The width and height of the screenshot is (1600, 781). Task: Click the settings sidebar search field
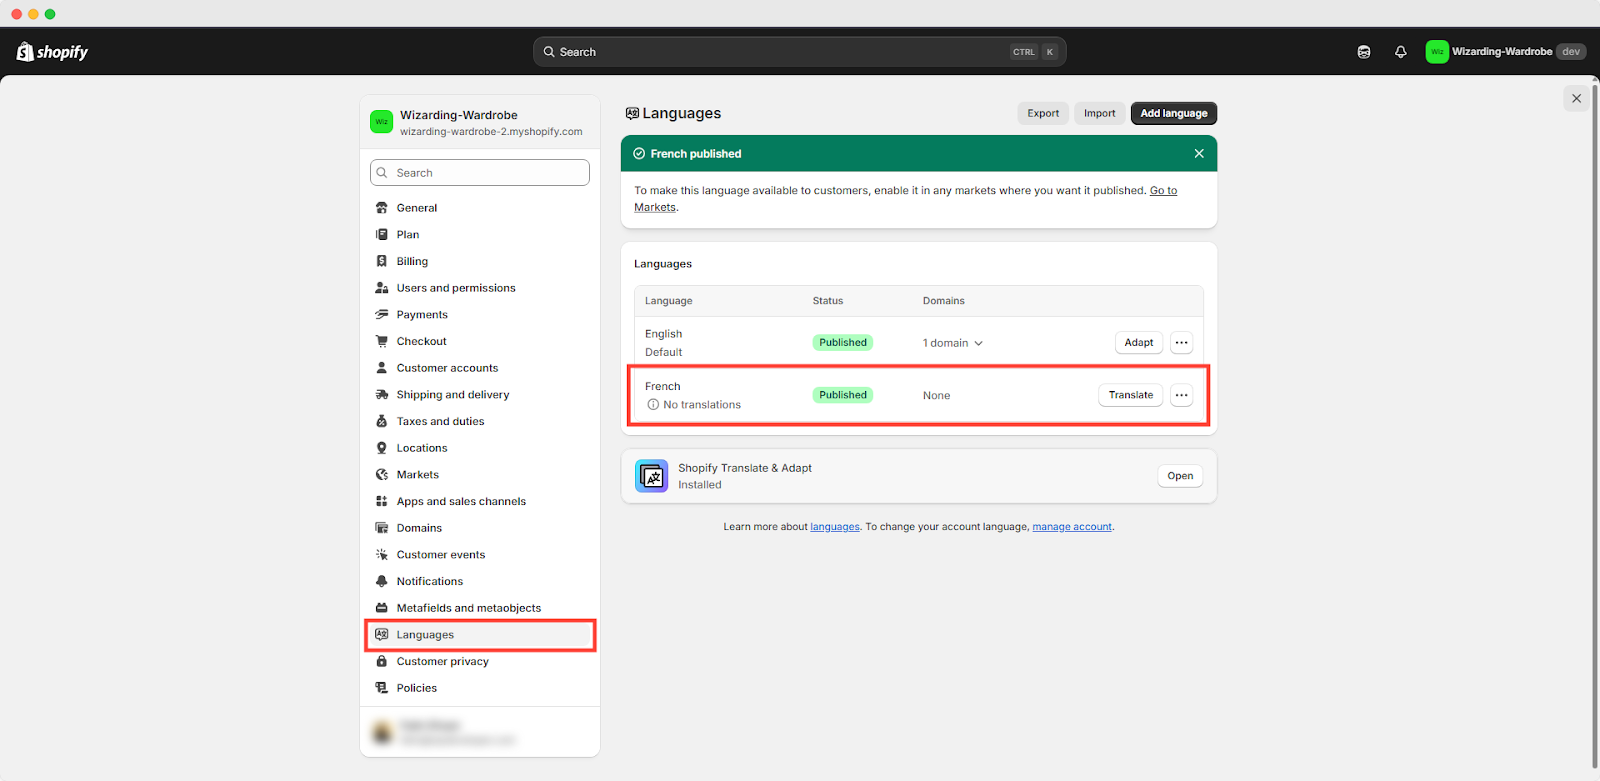click(480, 173)
